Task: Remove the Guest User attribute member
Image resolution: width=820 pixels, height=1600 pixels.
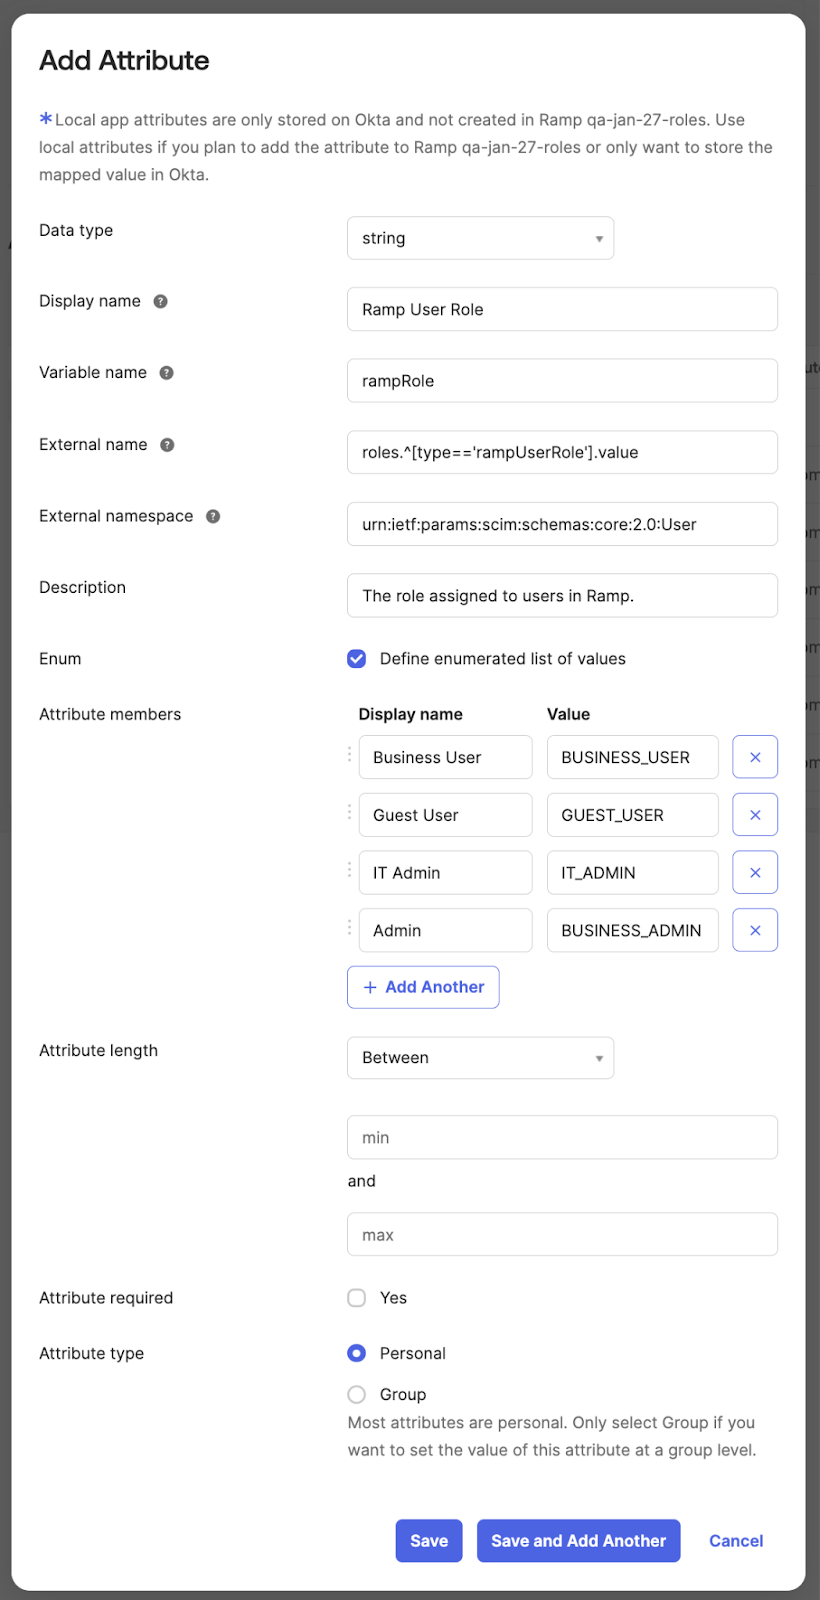Action: (x=755, y=815)
